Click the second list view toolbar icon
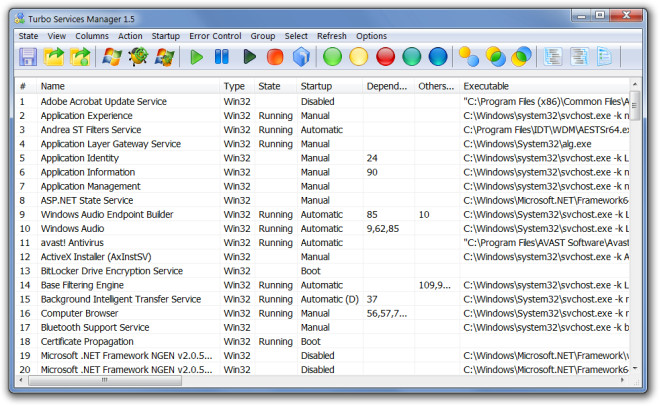The width and height of the screenshot is (660, 406). point(579,57)
